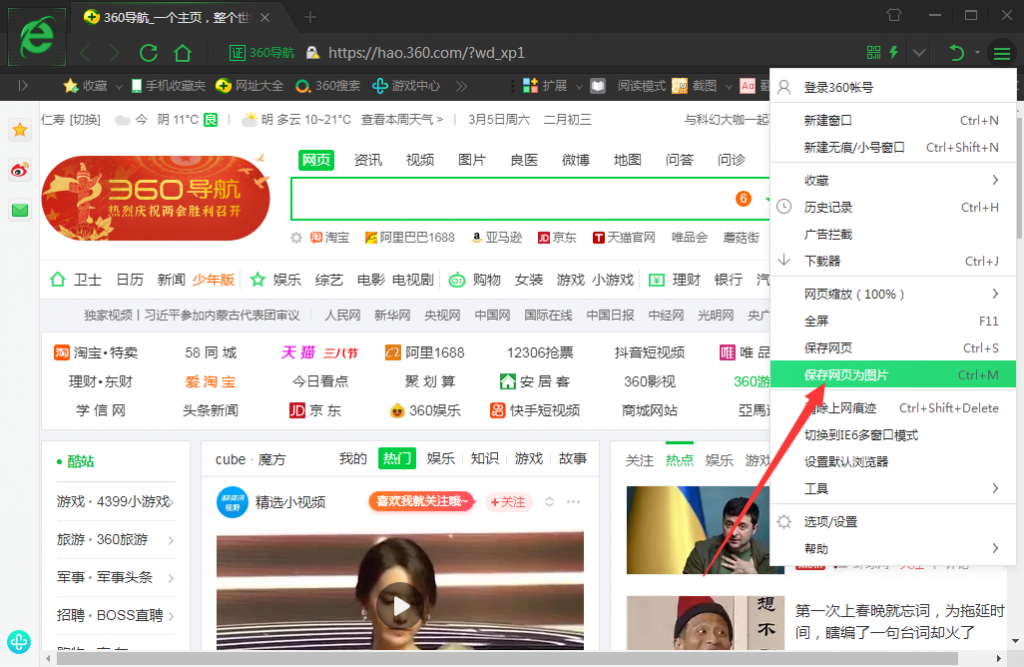Open the 收藏 bookmarks star button
Screen dimensions: 1024x667
[x=86, y=86]
